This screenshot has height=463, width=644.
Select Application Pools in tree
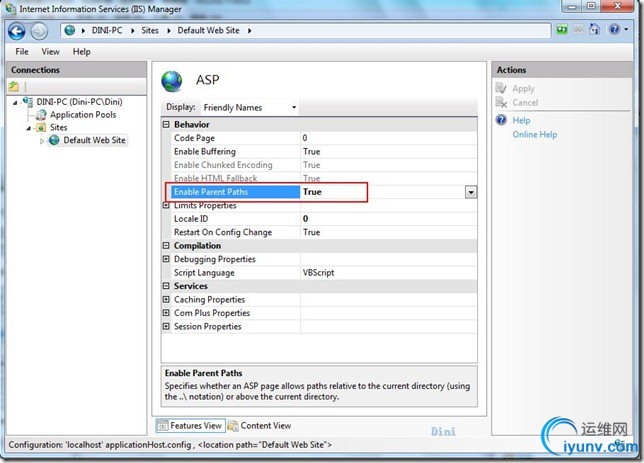[x=83, y=115]
